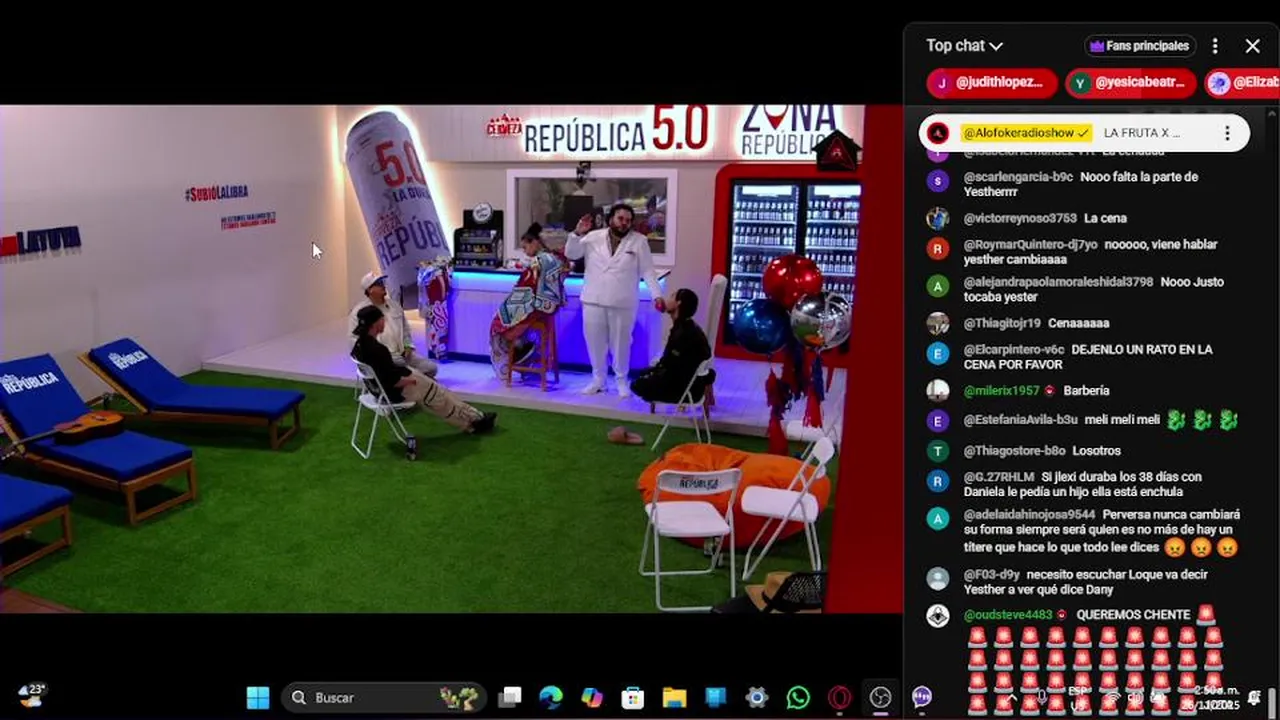1280x720 pixels.
Task: Switch to Opera browser in taskbar
Action: point(839,697)
